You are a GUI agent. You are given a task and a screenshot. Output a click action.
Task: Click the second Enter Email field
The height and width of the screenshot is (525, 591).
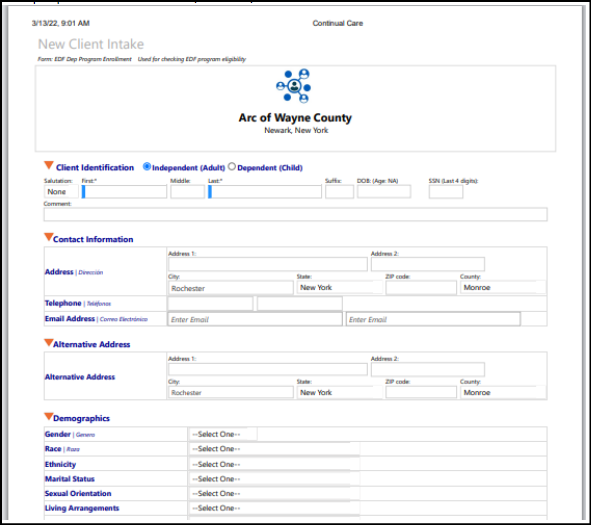[433, 319]
